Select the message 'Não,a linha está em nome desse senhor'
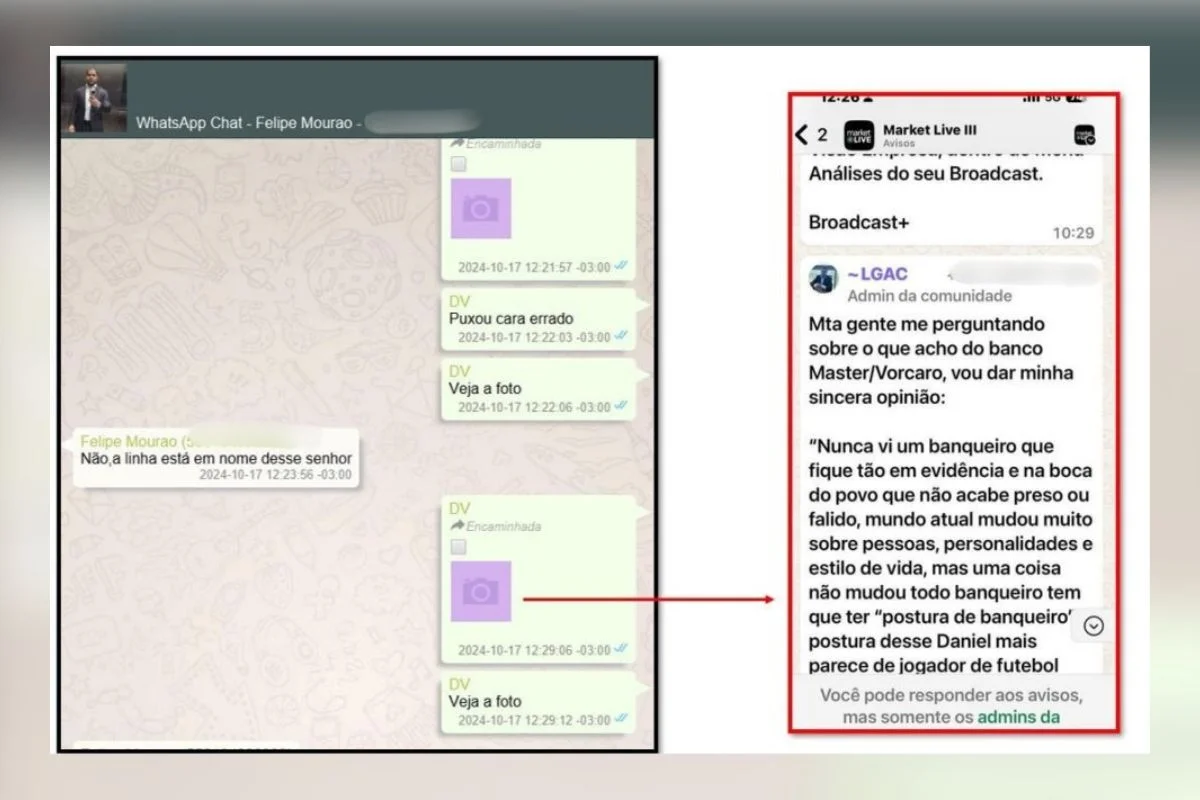This screenshot has height=800, width=1200. [216, 458]
